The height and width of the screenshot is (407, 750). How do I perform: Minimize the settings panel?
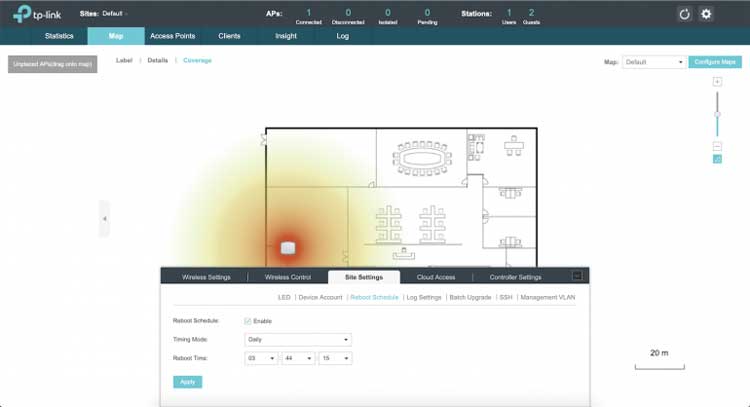pyautogui.click(x=576, y=276)
